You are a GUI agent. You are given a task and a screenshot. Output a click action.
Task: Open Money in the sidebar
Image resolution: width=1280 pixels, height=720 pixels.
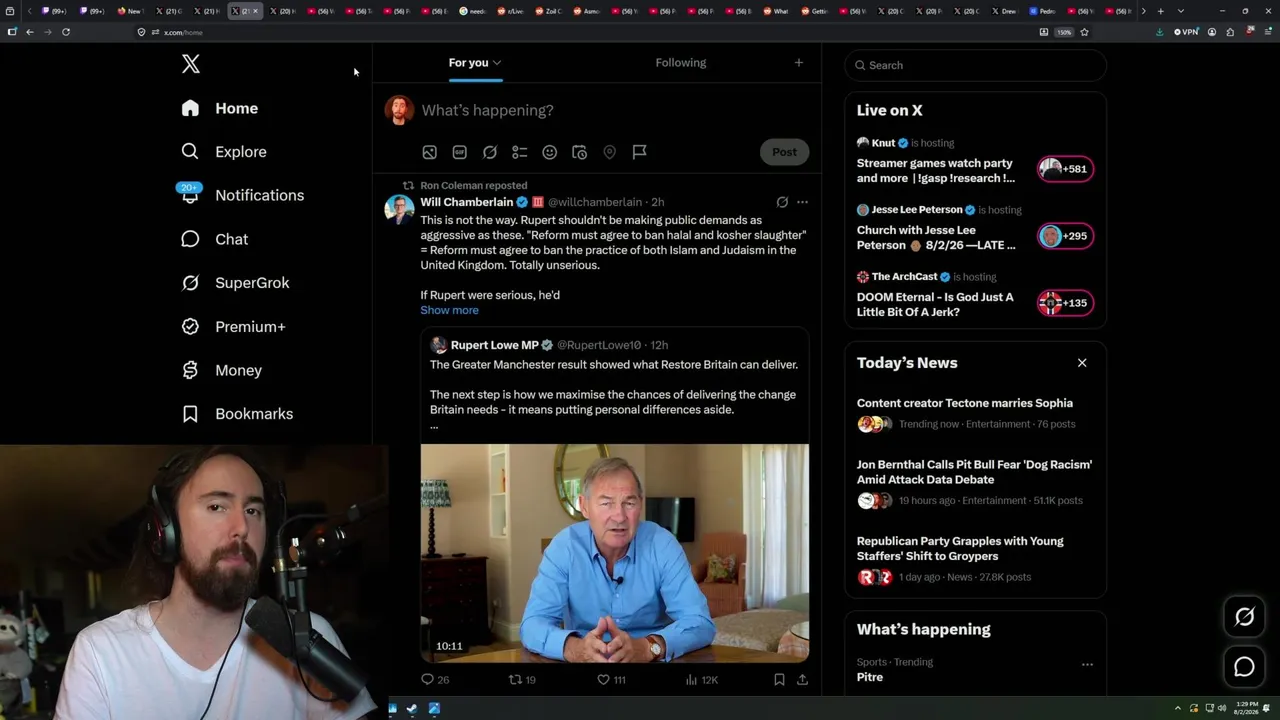click(221, 370)
